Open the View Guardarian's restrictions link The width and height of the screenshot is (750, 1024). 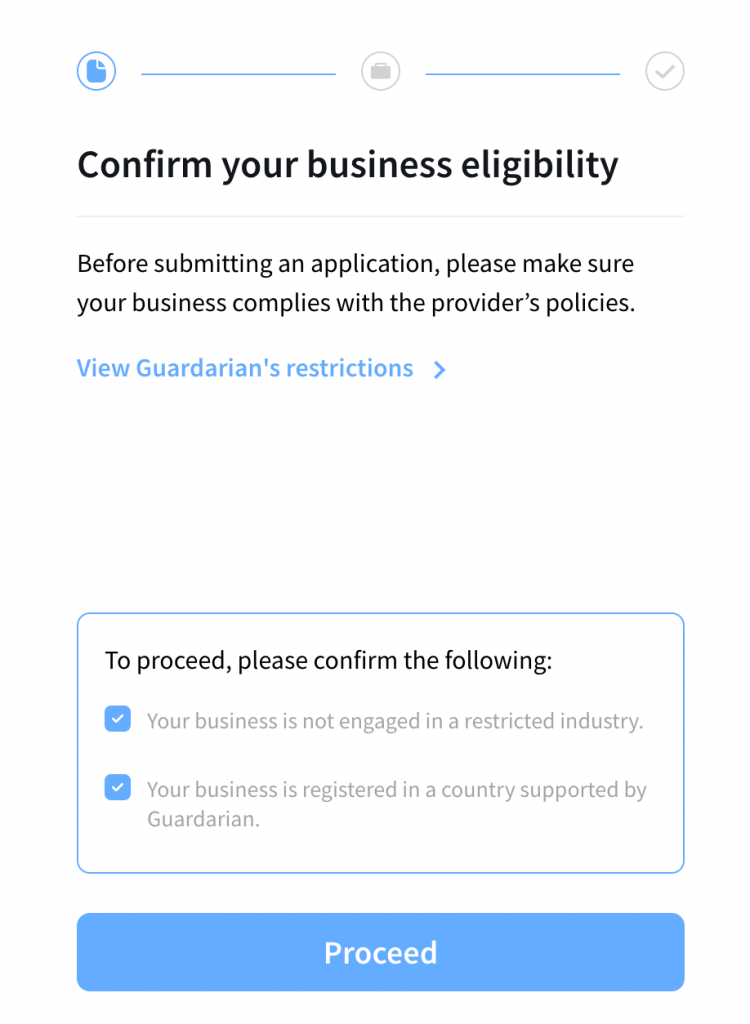(245, 368)
